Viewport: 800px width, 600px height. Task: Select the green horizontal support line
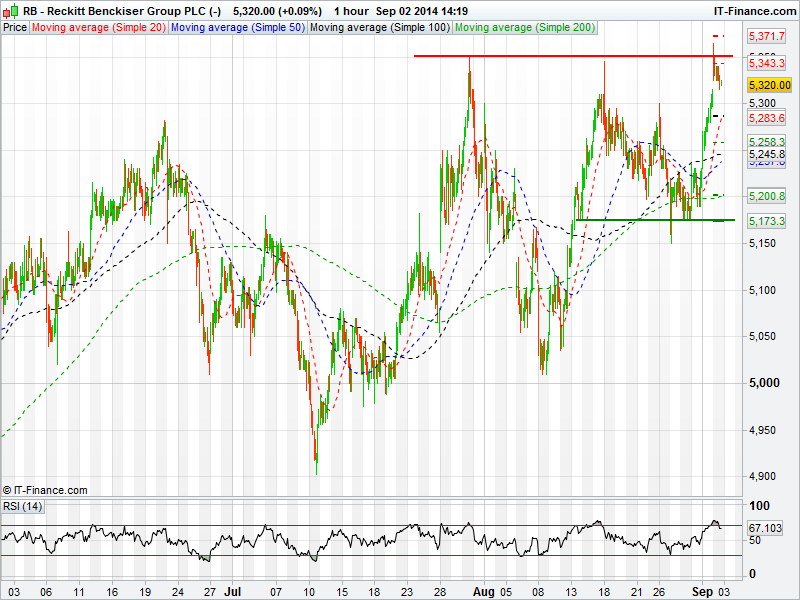640,219
